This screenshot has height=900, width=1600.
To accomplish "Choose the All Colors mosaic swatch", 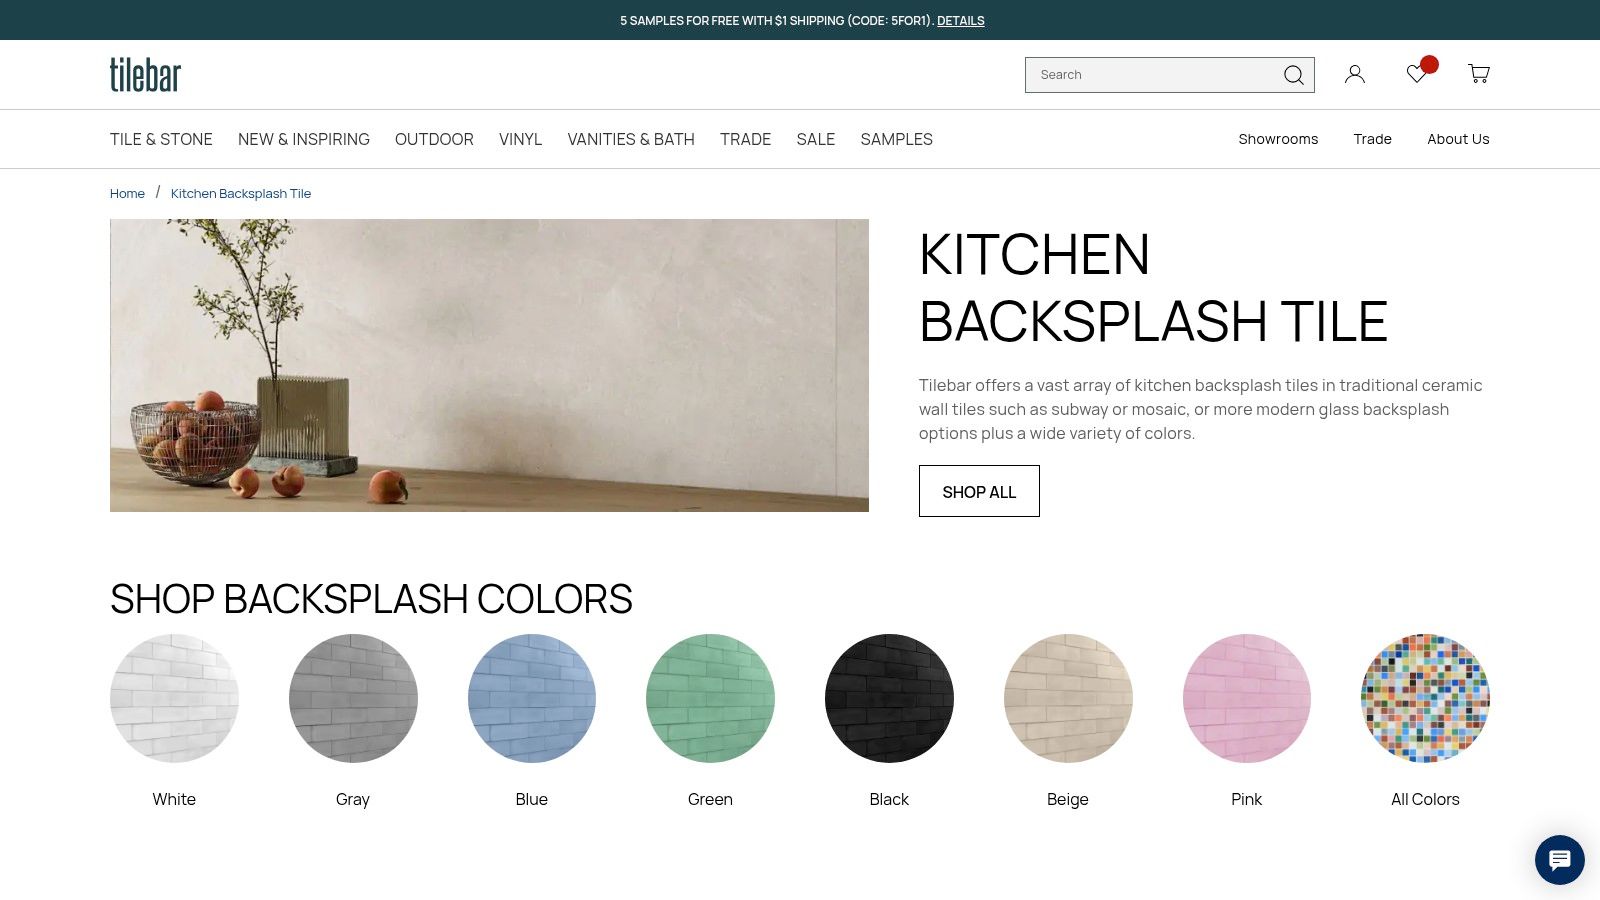I will tap(1425, 698).
